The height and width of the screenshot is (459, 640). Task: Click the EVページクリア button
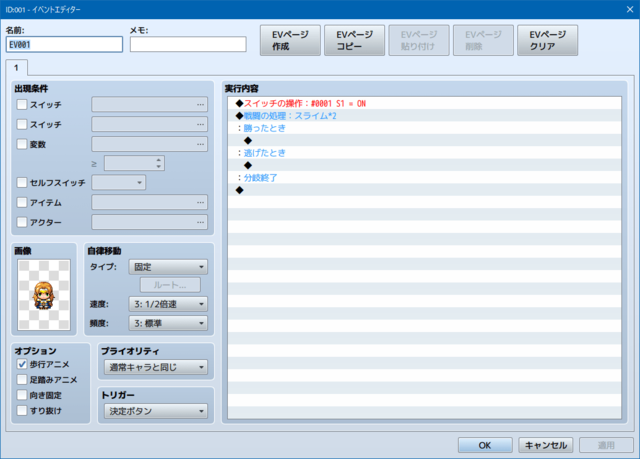tap(547, 40)
